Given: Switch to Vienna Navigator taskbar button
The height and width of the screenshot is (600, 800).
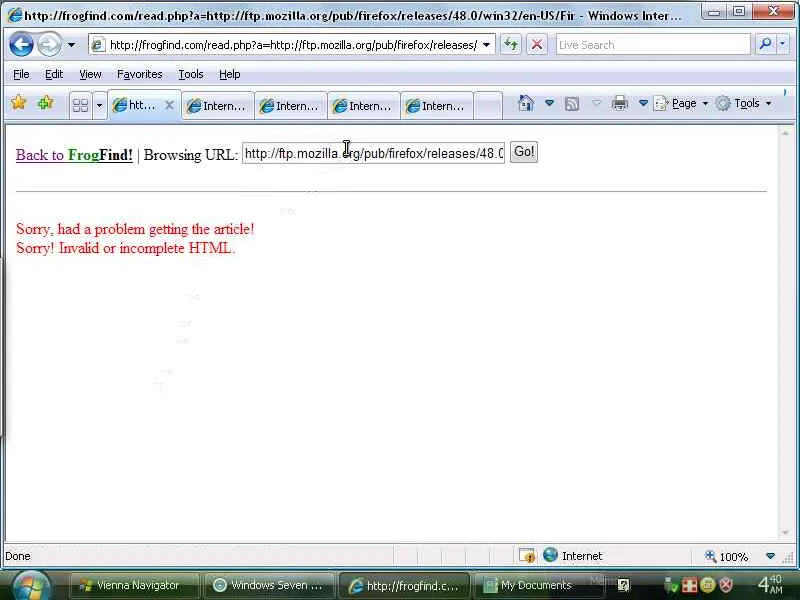Looking at the screenshot, I should [x=133, y=585].
